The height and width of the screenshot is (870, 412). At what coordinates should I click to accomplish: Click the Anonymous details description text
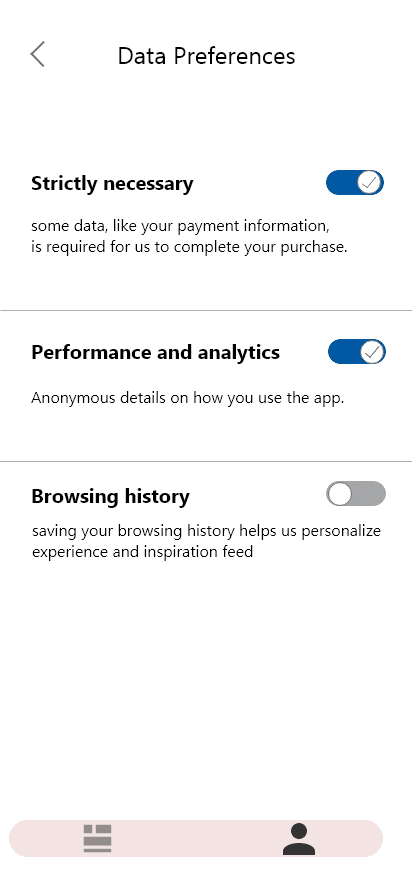pyautogui.click(x=187, y=398)
